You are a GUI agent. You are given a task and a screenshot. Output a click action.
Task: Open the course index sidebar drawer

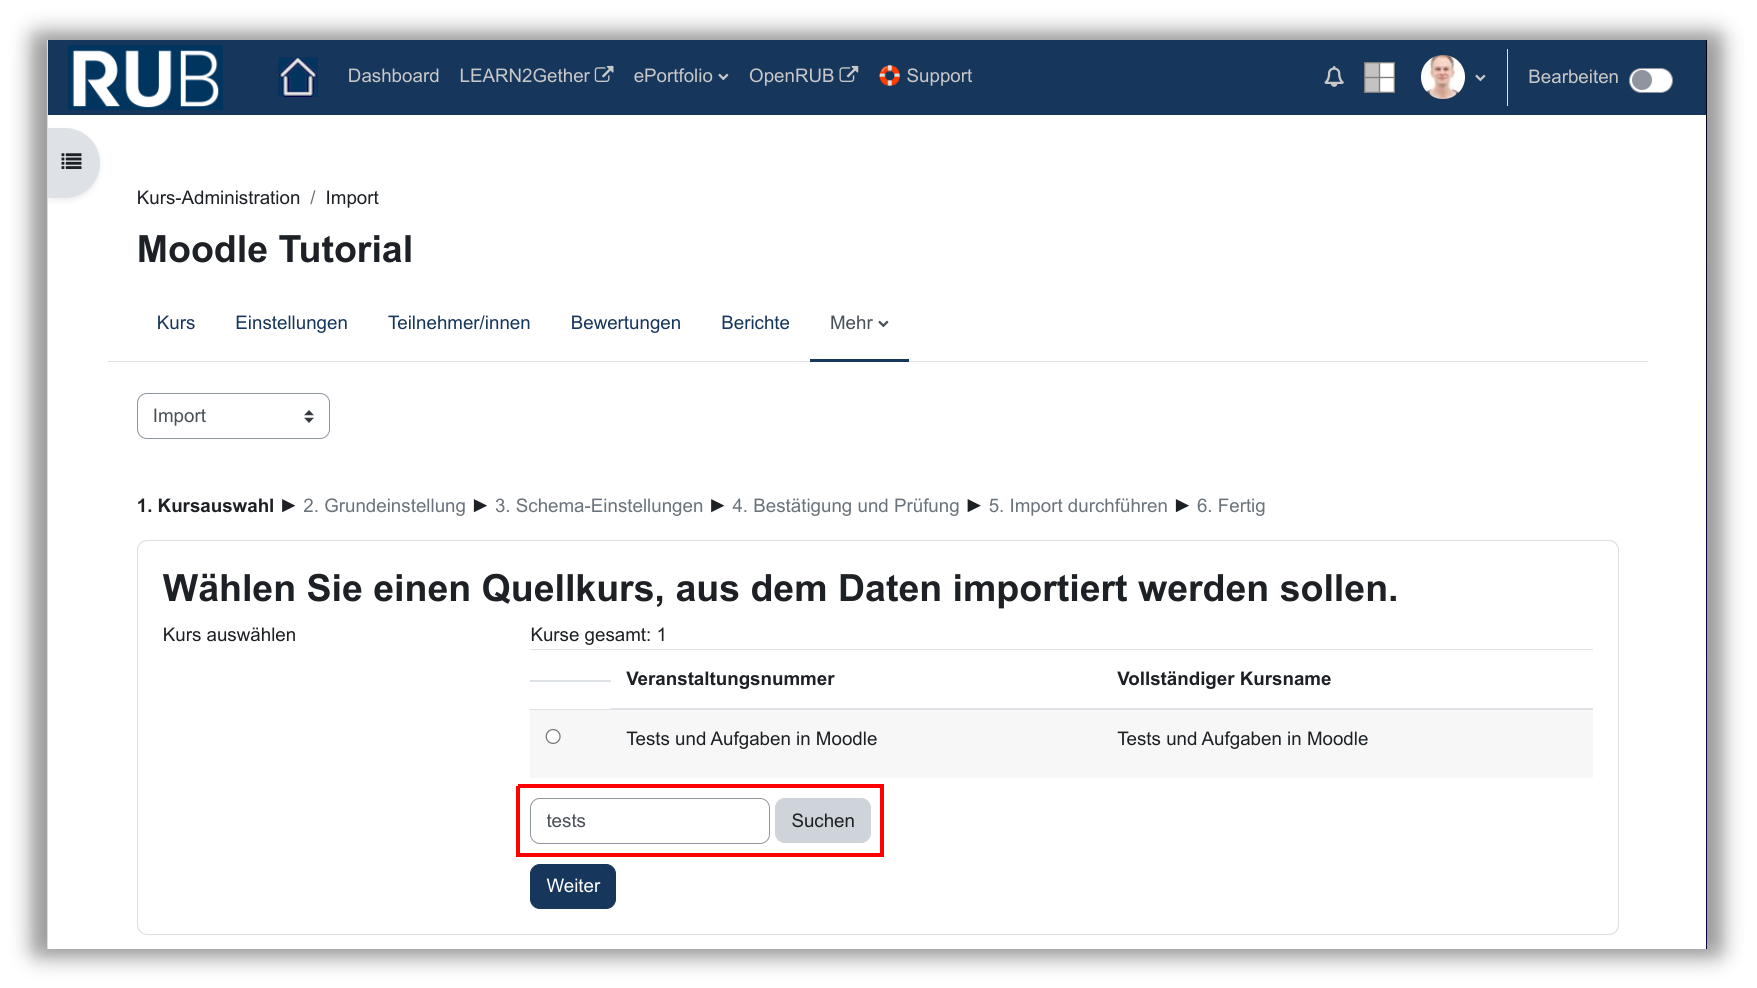point(72,162)
